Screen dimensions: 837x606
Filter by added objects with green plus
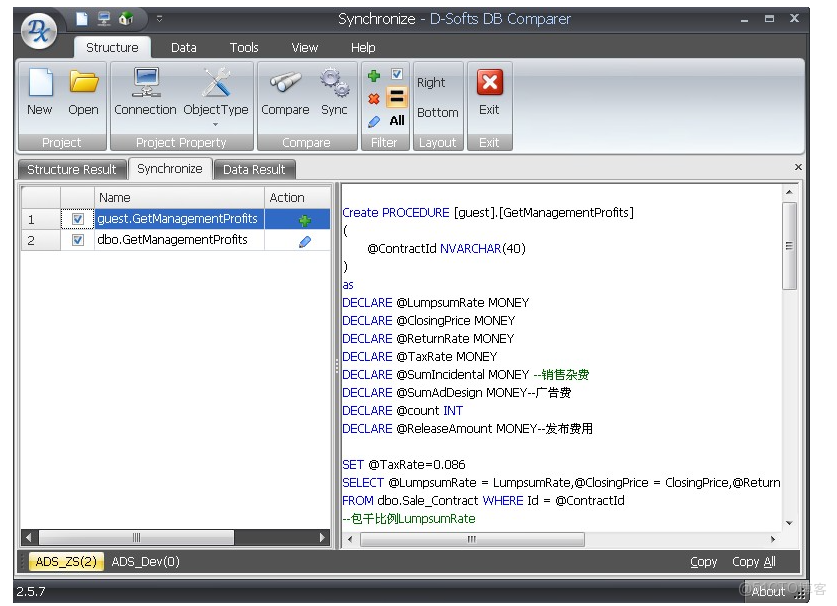point(374,75)
